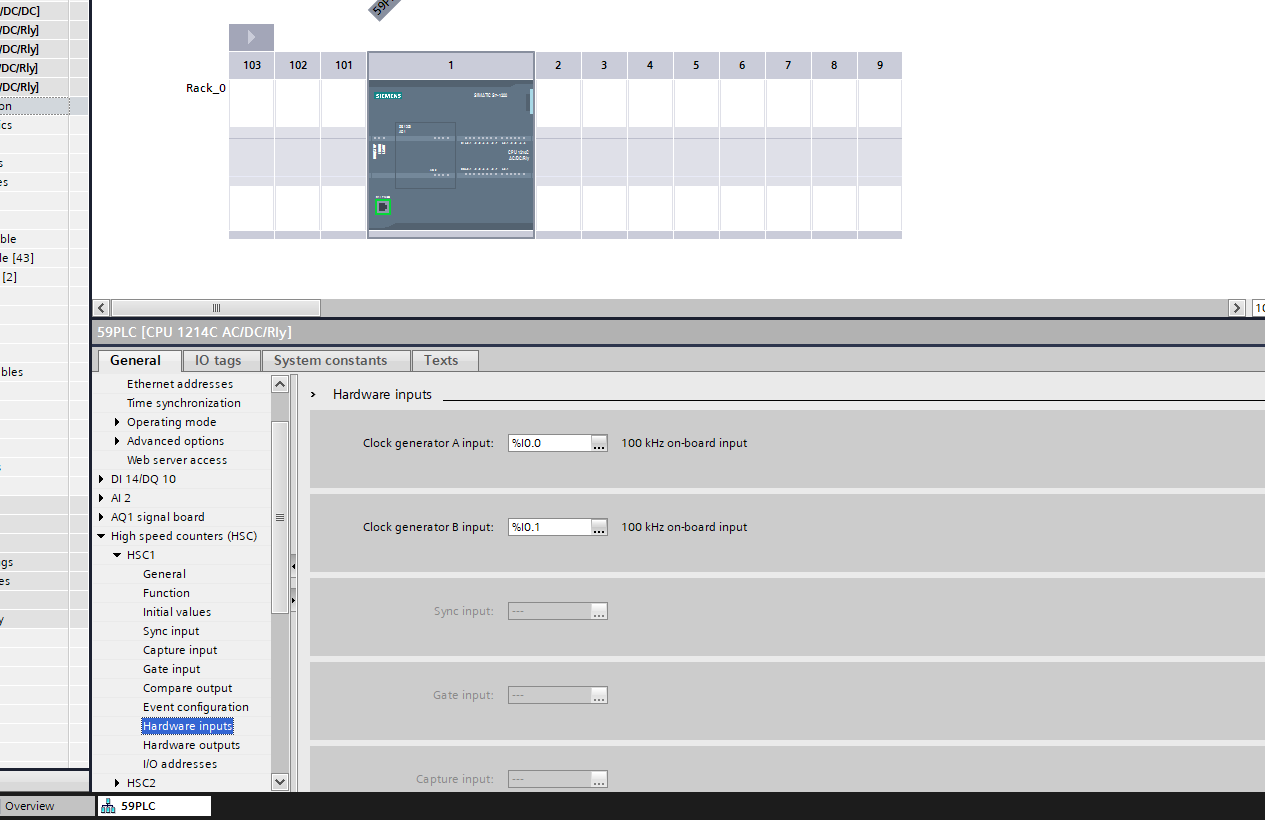This screenshot has height=820, width=1265.
Task: Click the Clock generator A input field
Action: click(549, 443)
